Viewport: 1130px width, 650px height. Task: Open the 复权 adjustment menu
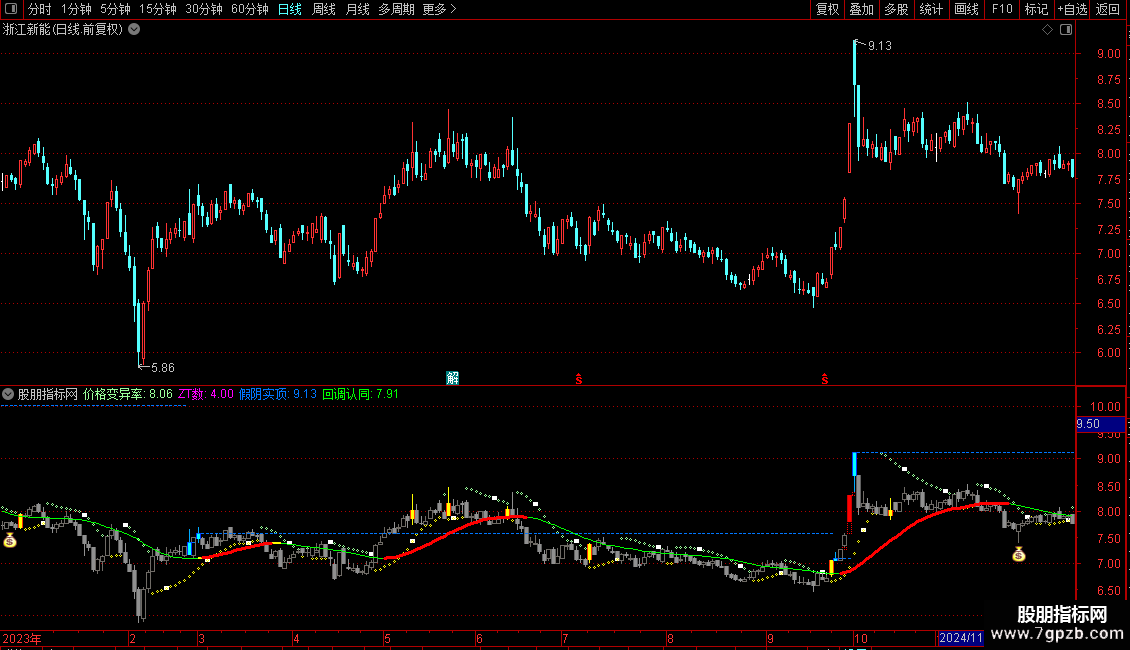click(x=827, y=9)
